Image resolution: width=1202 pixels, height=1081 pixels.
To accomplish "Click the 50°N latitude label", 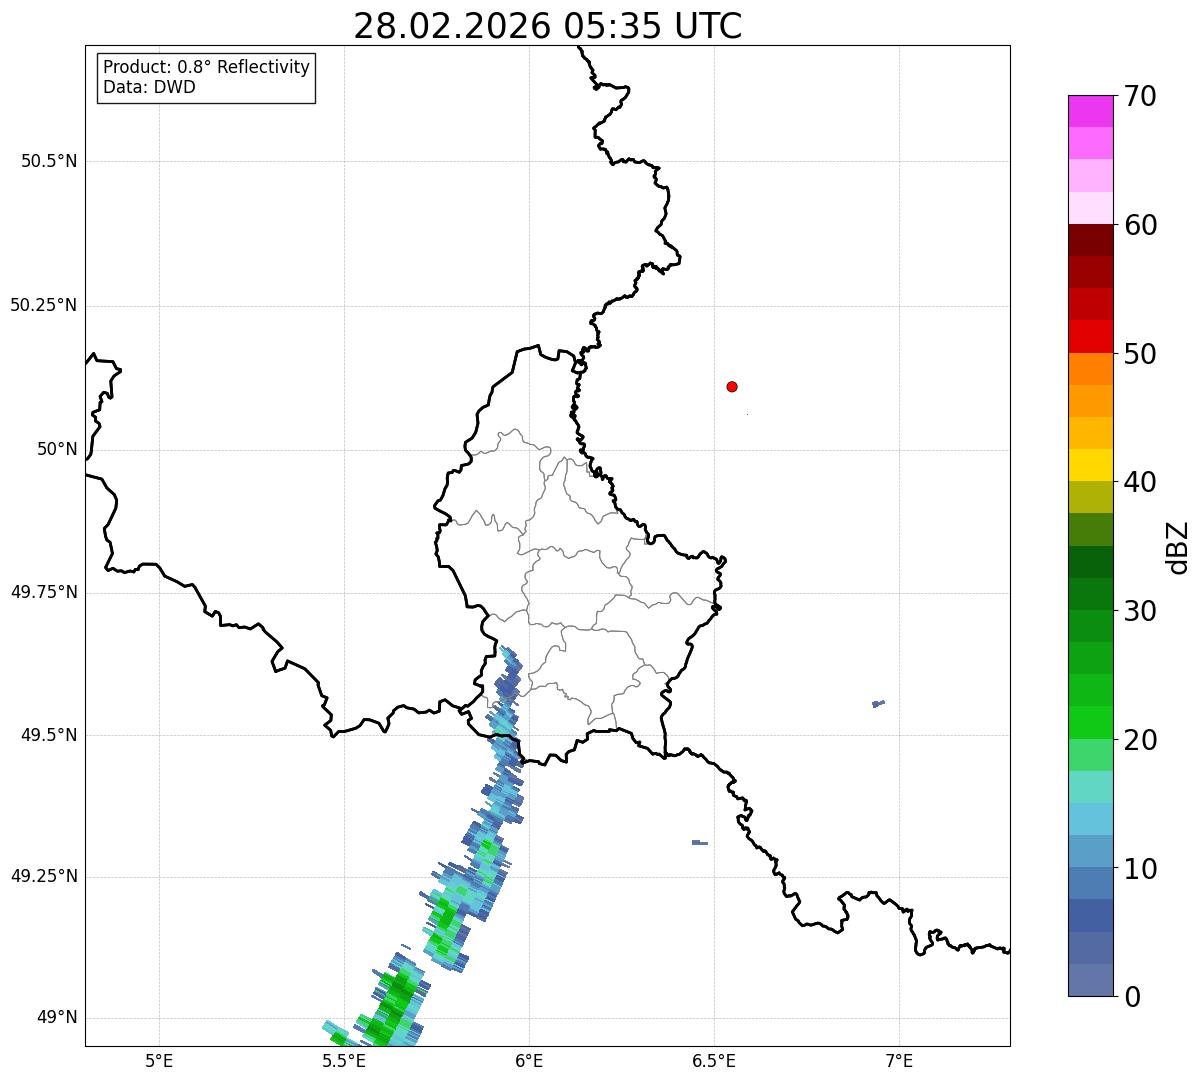I will [x=57, y=449].
